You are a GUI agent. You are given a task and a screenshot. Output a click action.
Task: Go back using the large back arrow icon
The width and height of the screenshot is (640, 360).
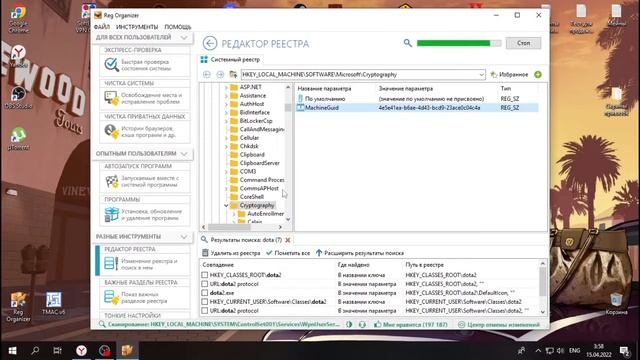[210, 43]
